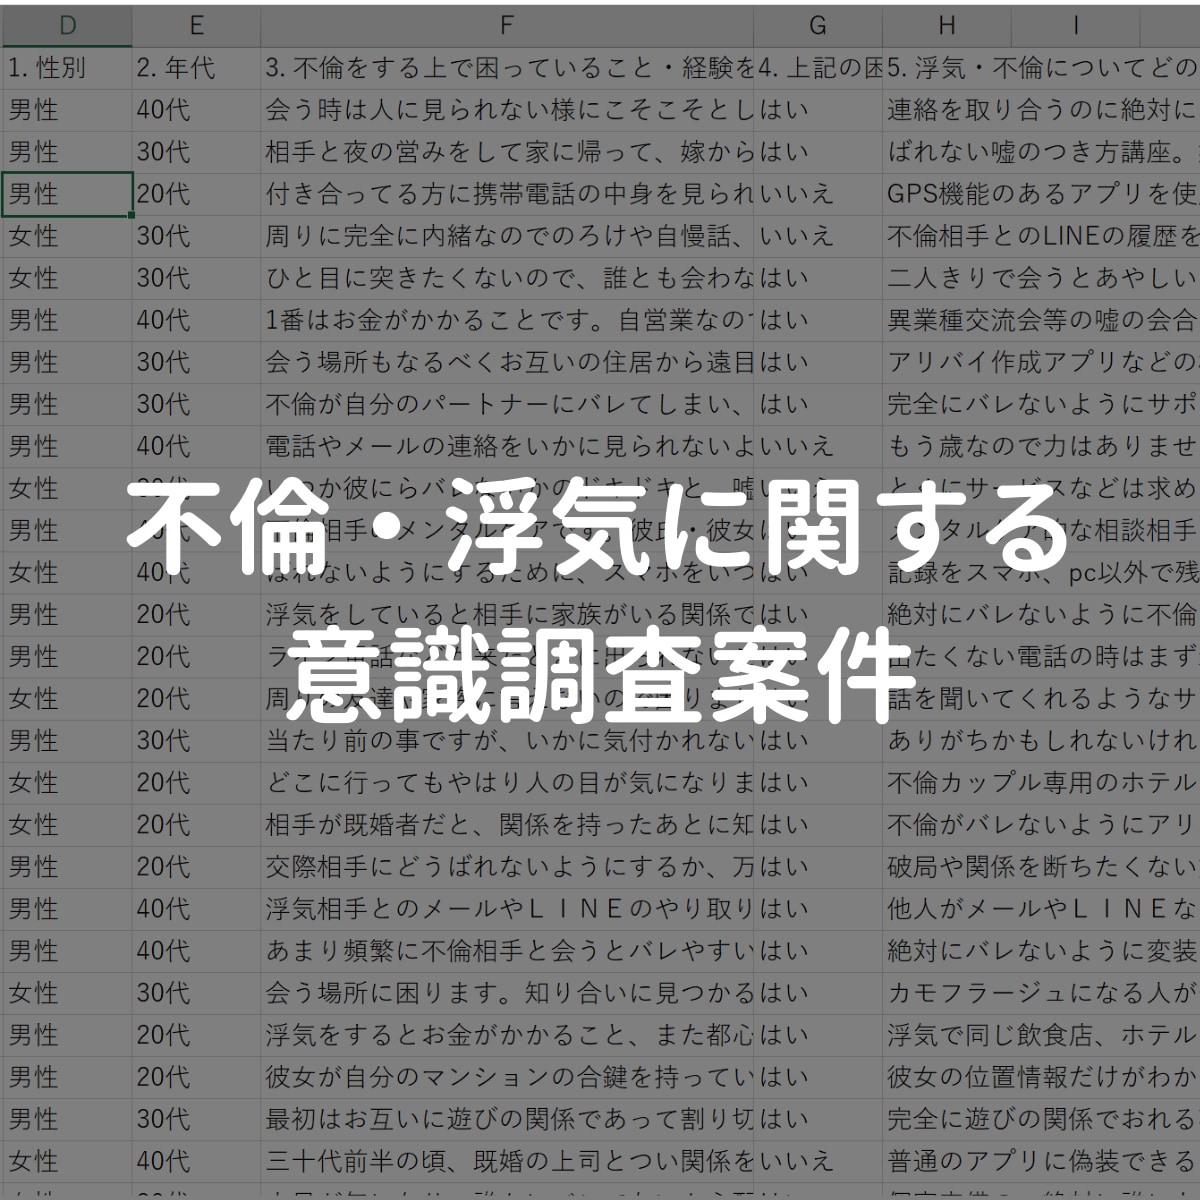Select cell 'もう歳なので力はありませ'
1200x1200 pixels.
pos(1042,446)
